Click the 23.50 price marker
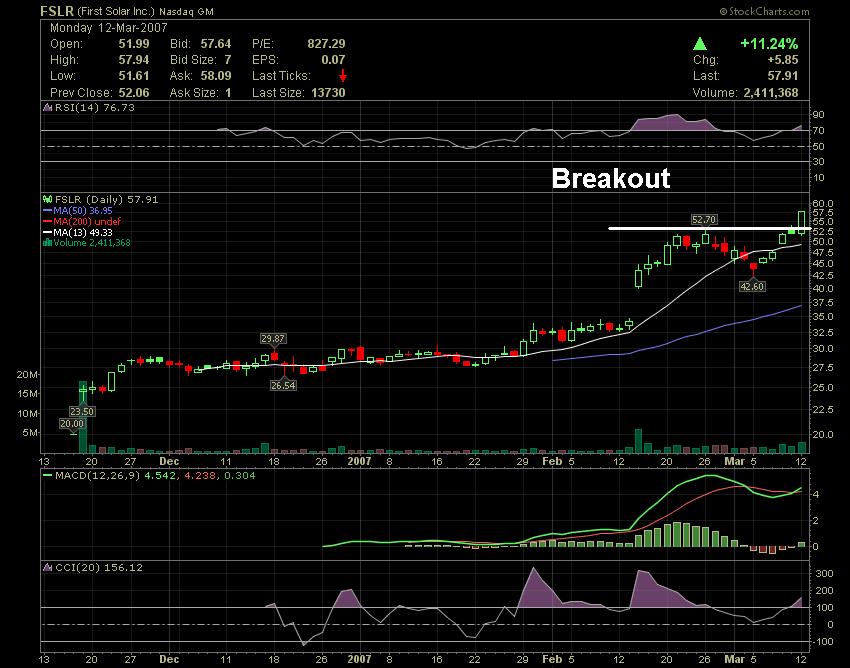850x668 pixels. point(82,412)
